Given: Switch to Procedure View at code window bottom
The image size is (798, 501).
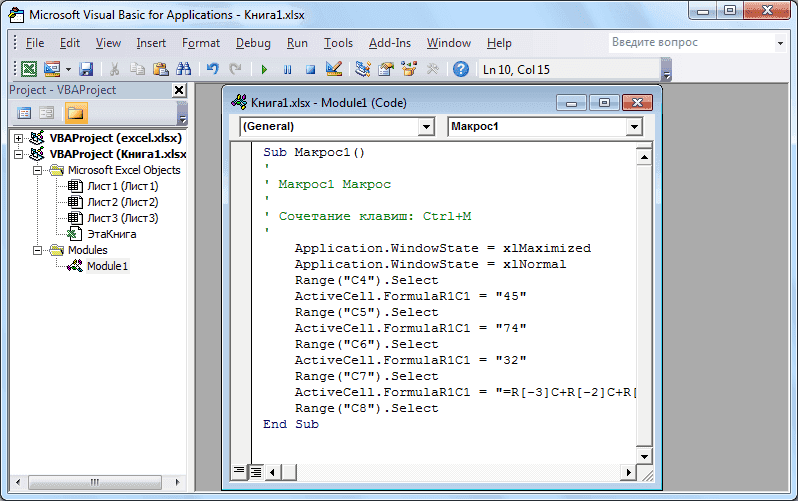Looking at the screenshot, I should click(x=239, y=469).
